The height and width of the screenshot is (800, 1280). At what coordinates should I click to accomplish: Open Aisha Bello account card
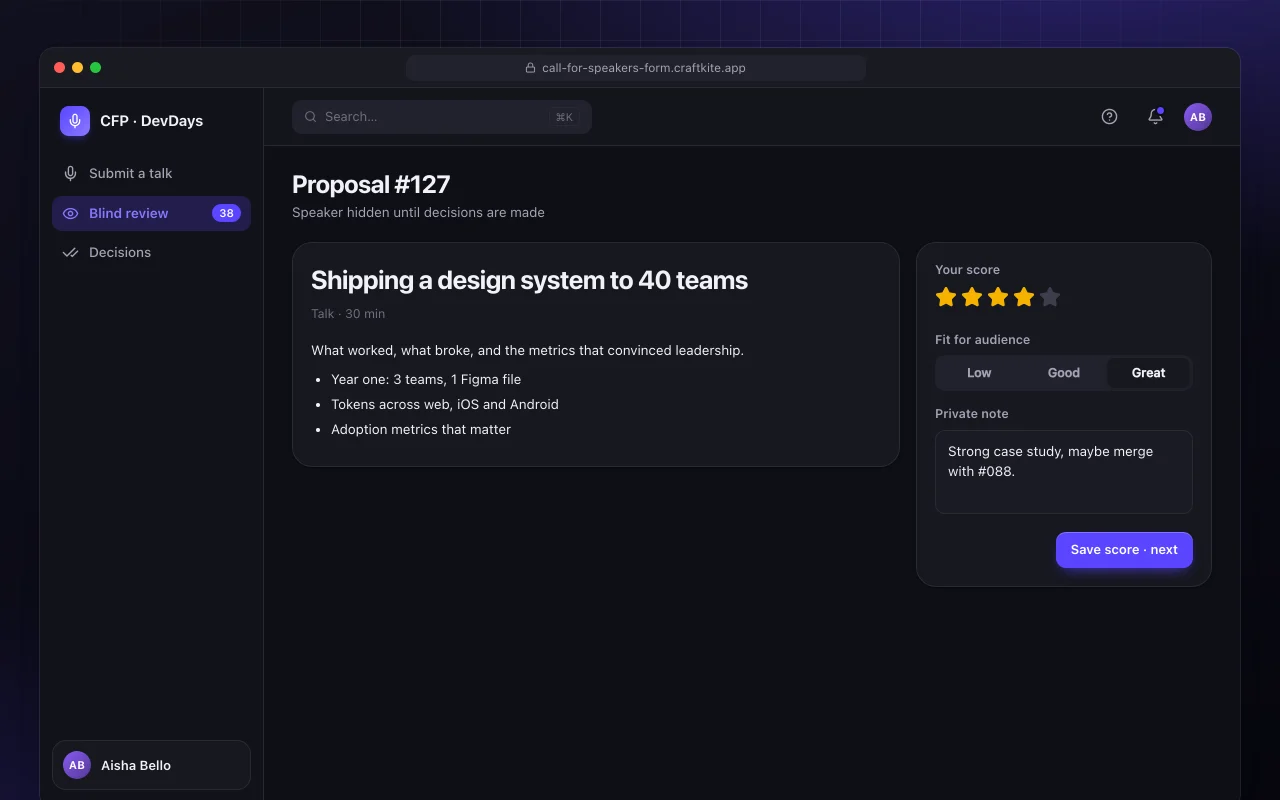pos(151,765)
